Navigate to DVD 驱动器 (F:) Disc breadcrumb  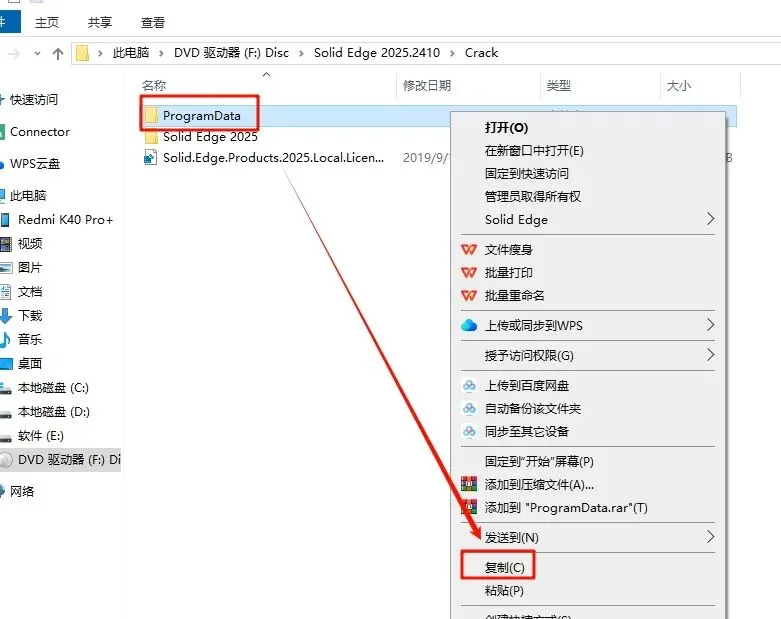(x=231, y=53)
